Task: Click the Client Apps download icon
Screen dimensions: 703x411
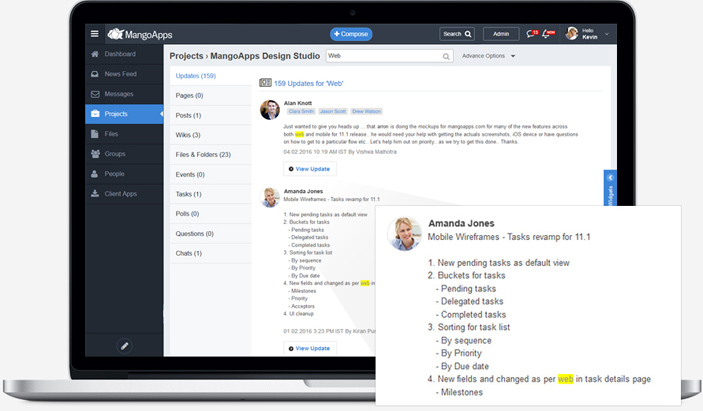Action: coord(95,193)
